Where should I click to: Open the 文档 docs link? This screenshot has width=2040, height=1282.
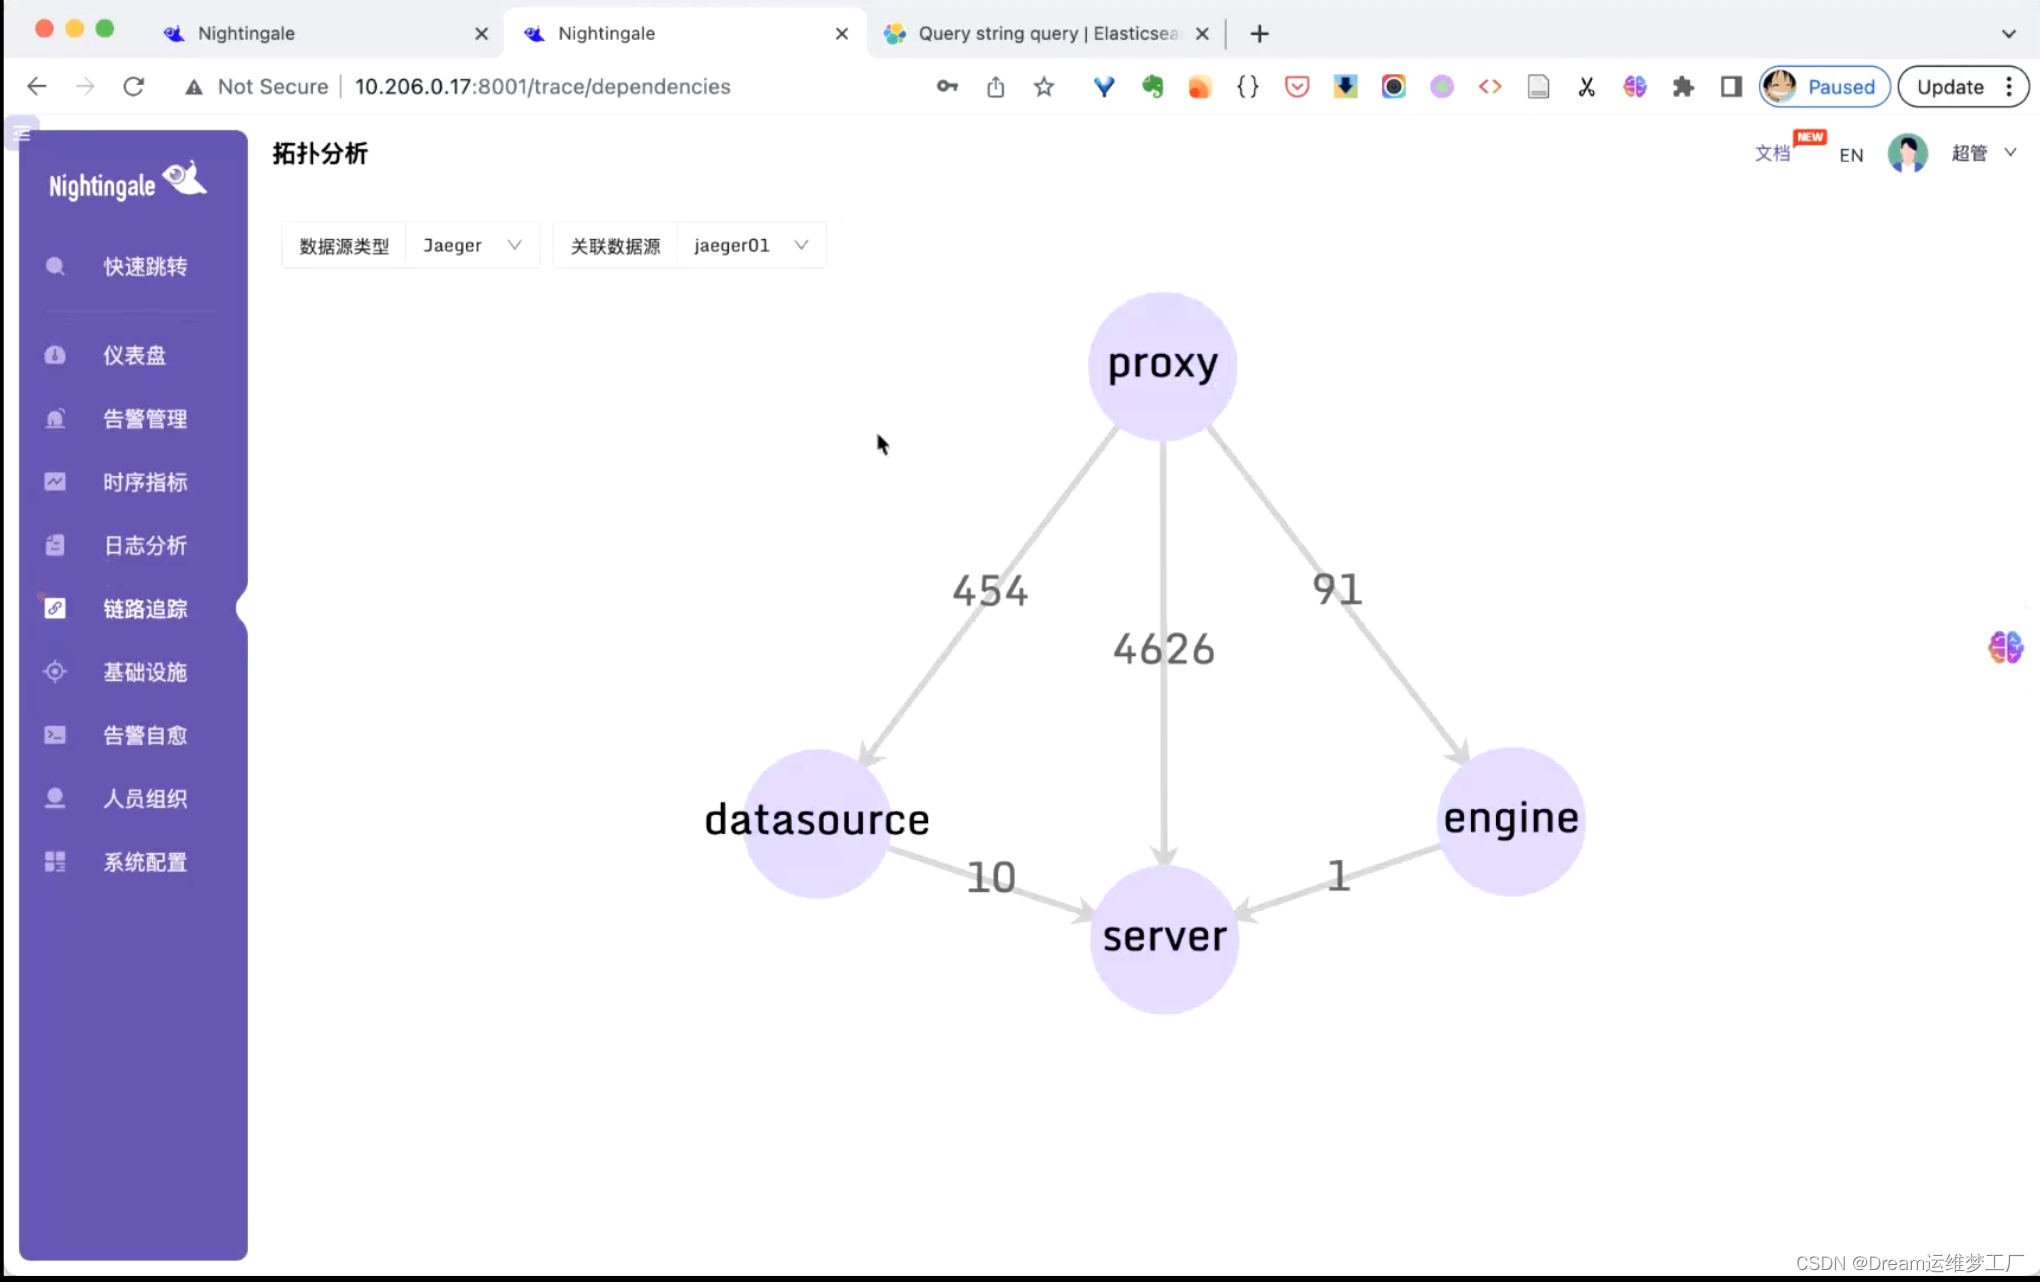[x=1772, y=153]
